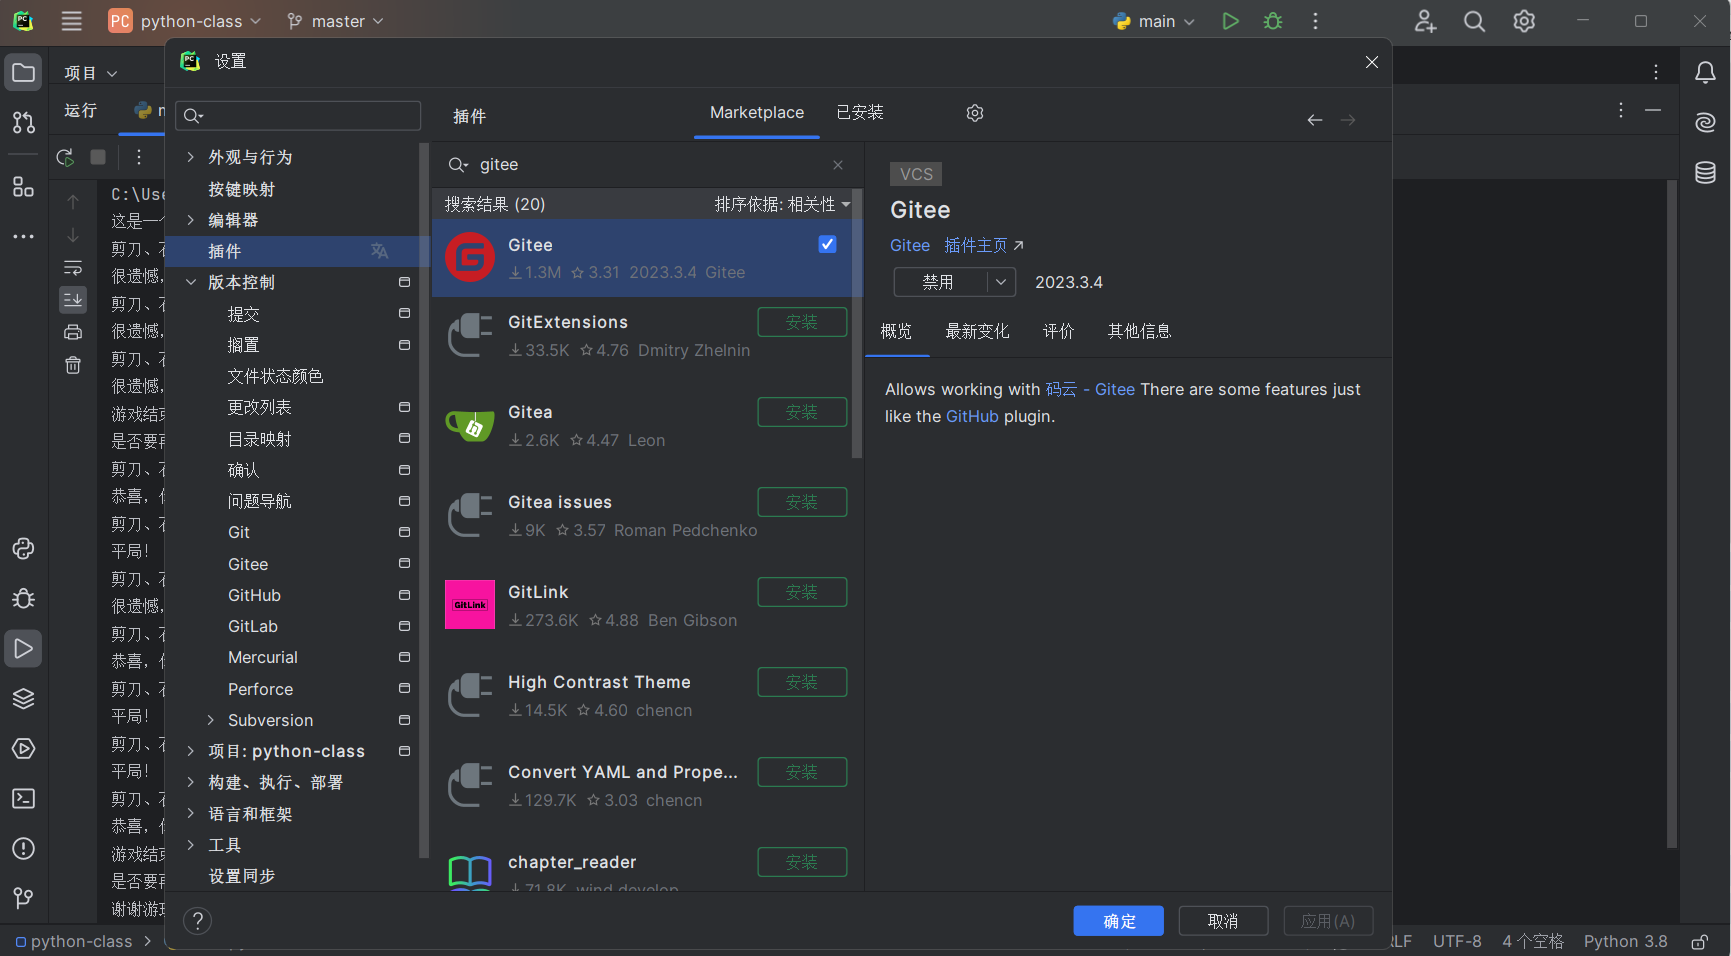Image resolution: width=1731 pixels, height=956 pixels.
Task: Open settings help question mark
Action: (198, 921)
